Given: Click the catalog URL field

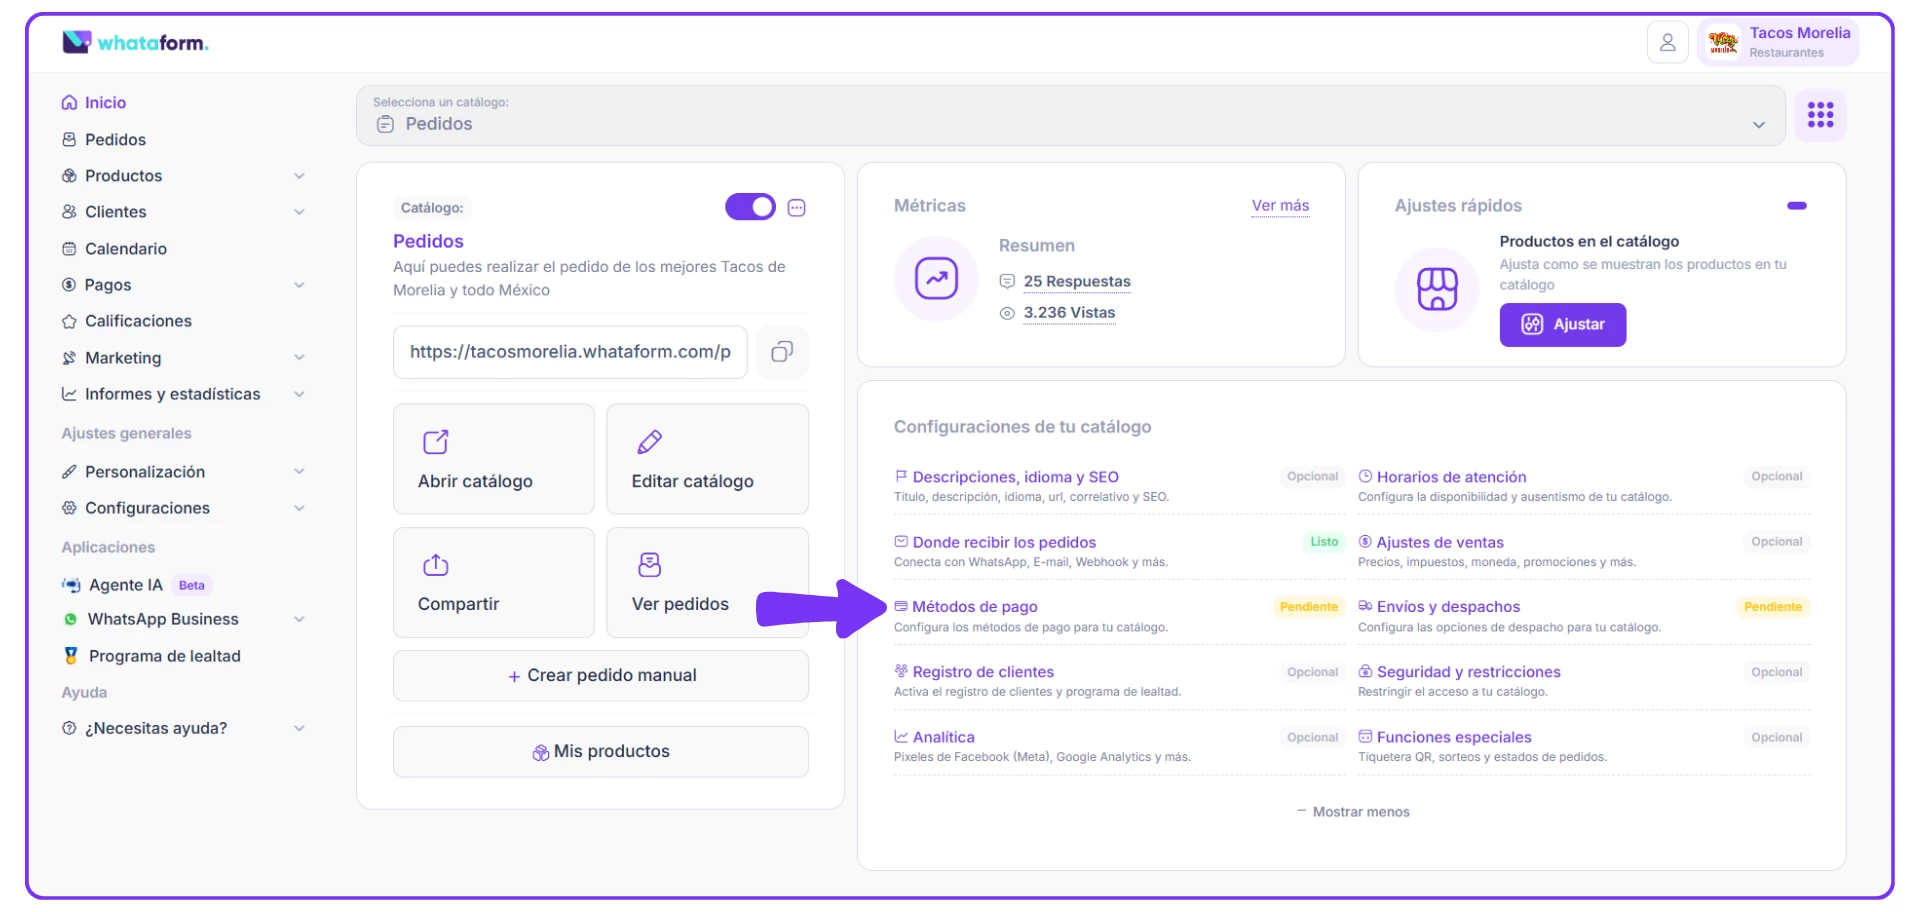Looking at the screenshot, I should (570, 352).
